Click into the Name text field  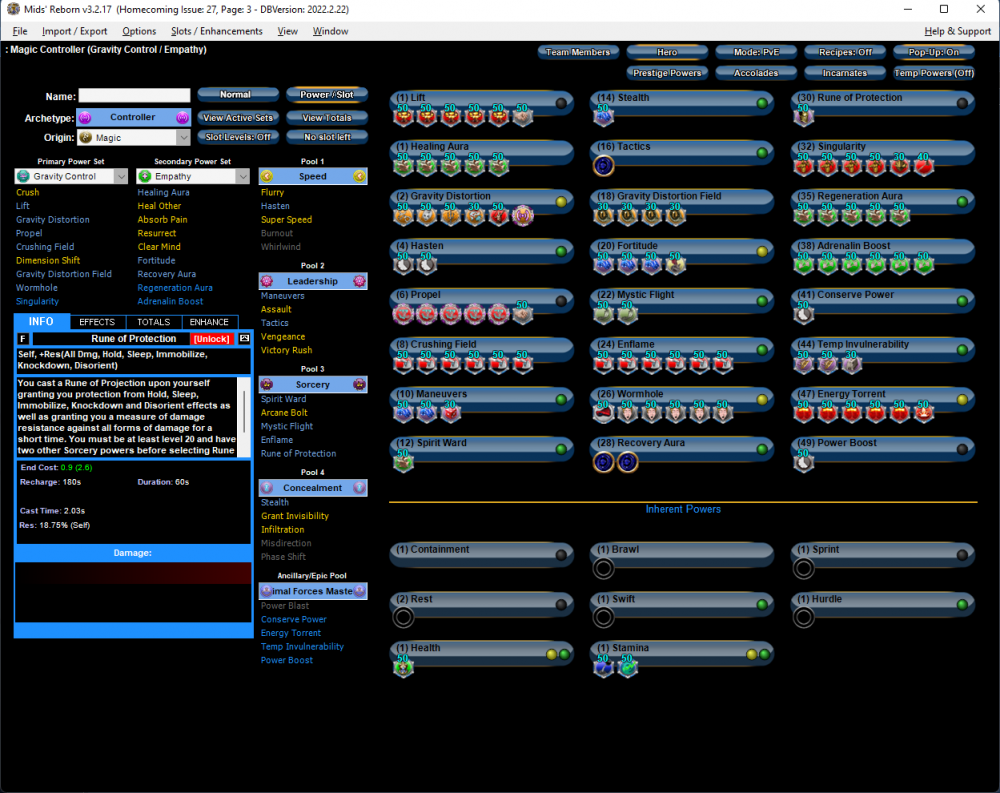[x=134, y=96]
